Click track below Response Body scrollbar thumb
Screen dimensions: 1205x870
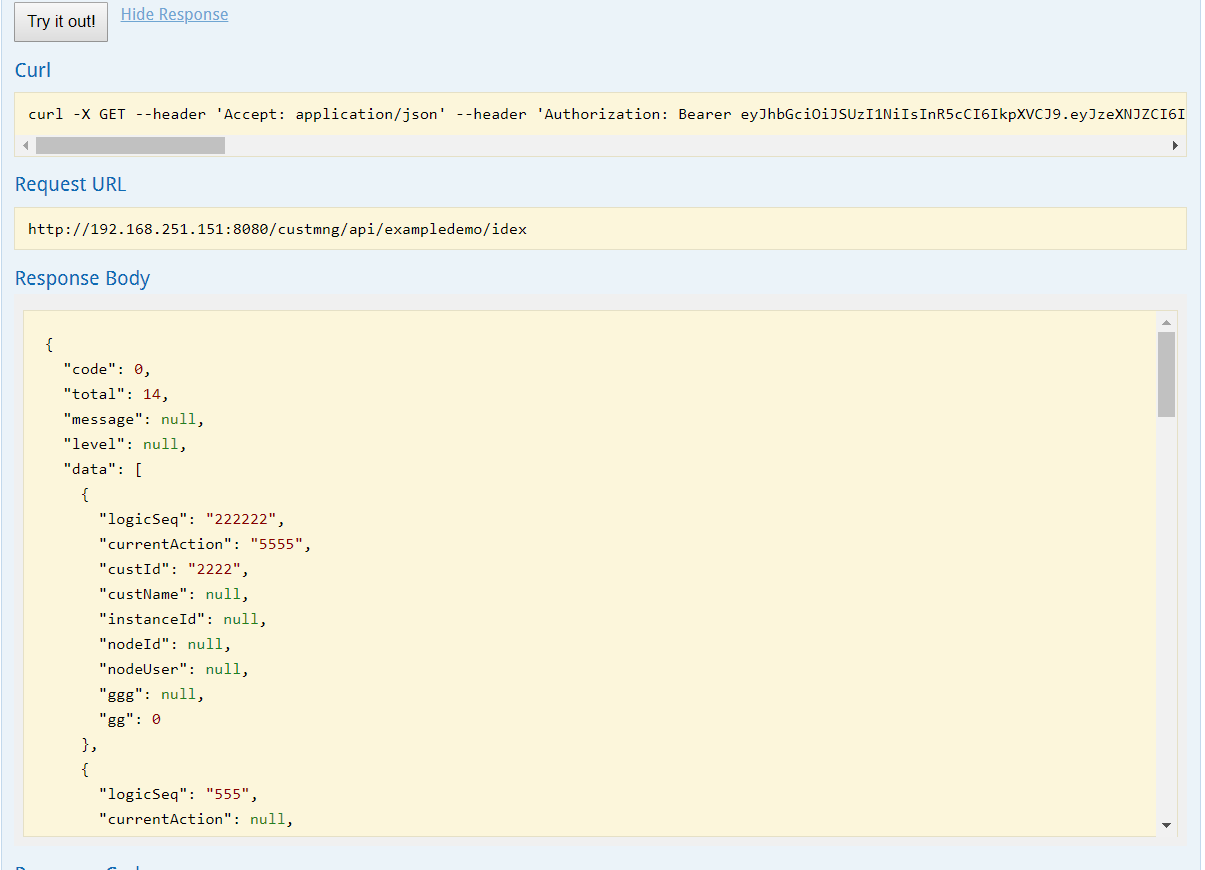[x=1166, y=620]
